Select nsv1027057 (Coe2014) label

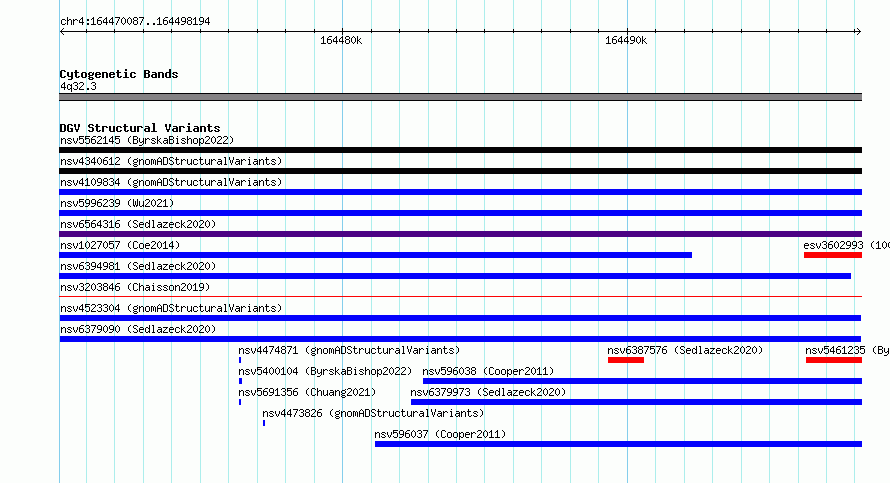click(x=120, y=245)
